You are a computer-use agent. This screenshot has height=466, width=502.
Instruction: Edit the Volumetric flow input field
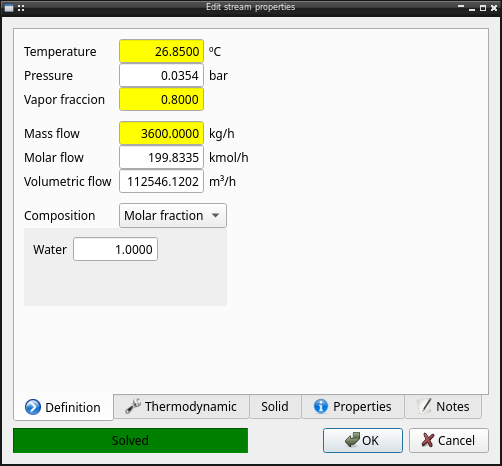coord(161,181)
